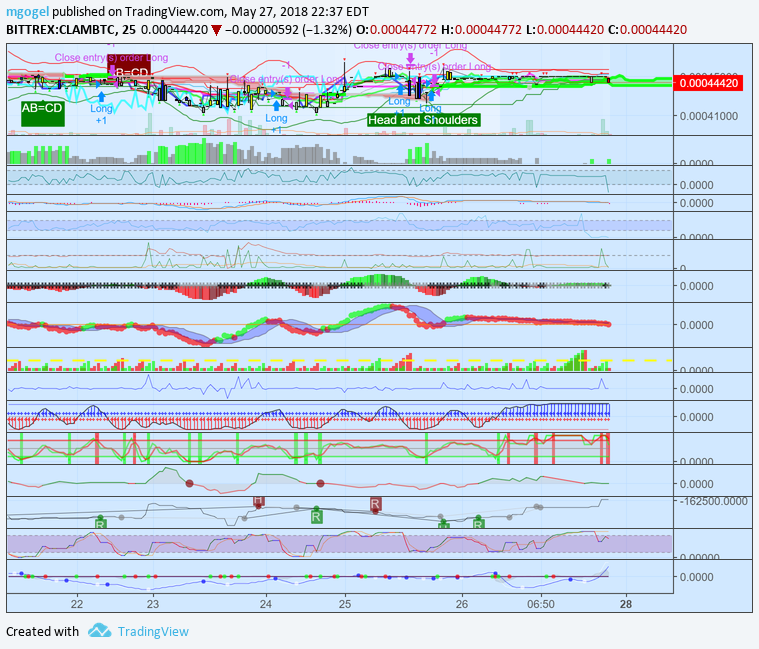The width and height of the screenshot is (759, 649).
Task: Select the Head and Shoulders pattern label
Action: point(423,120)
